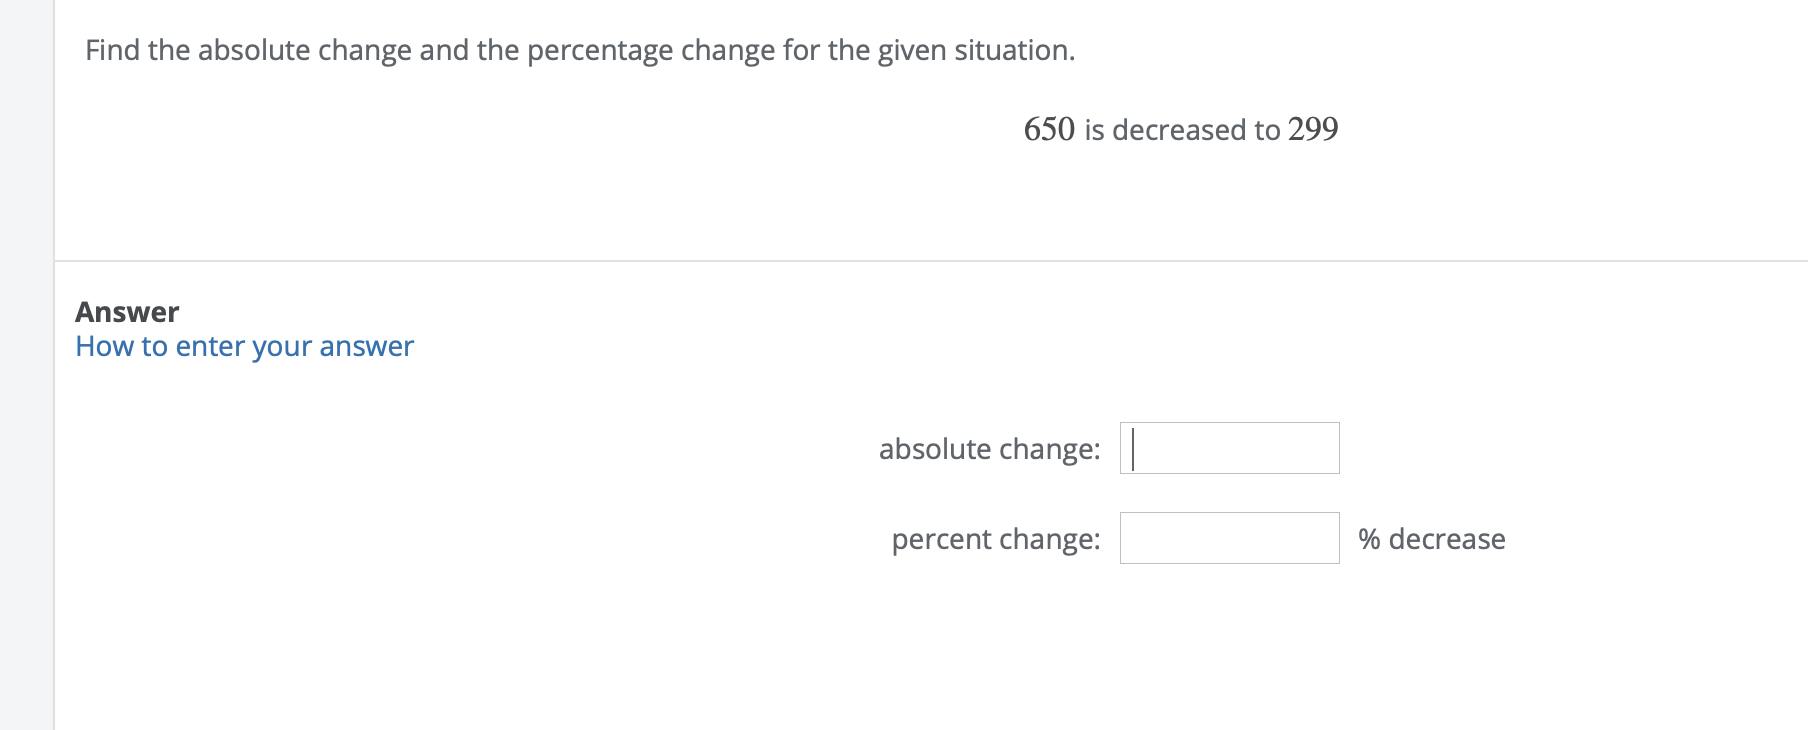The image size is (1808, 730).
Task: Click the 'Find the absolute change' instruction line
Action: click(578, 49)
